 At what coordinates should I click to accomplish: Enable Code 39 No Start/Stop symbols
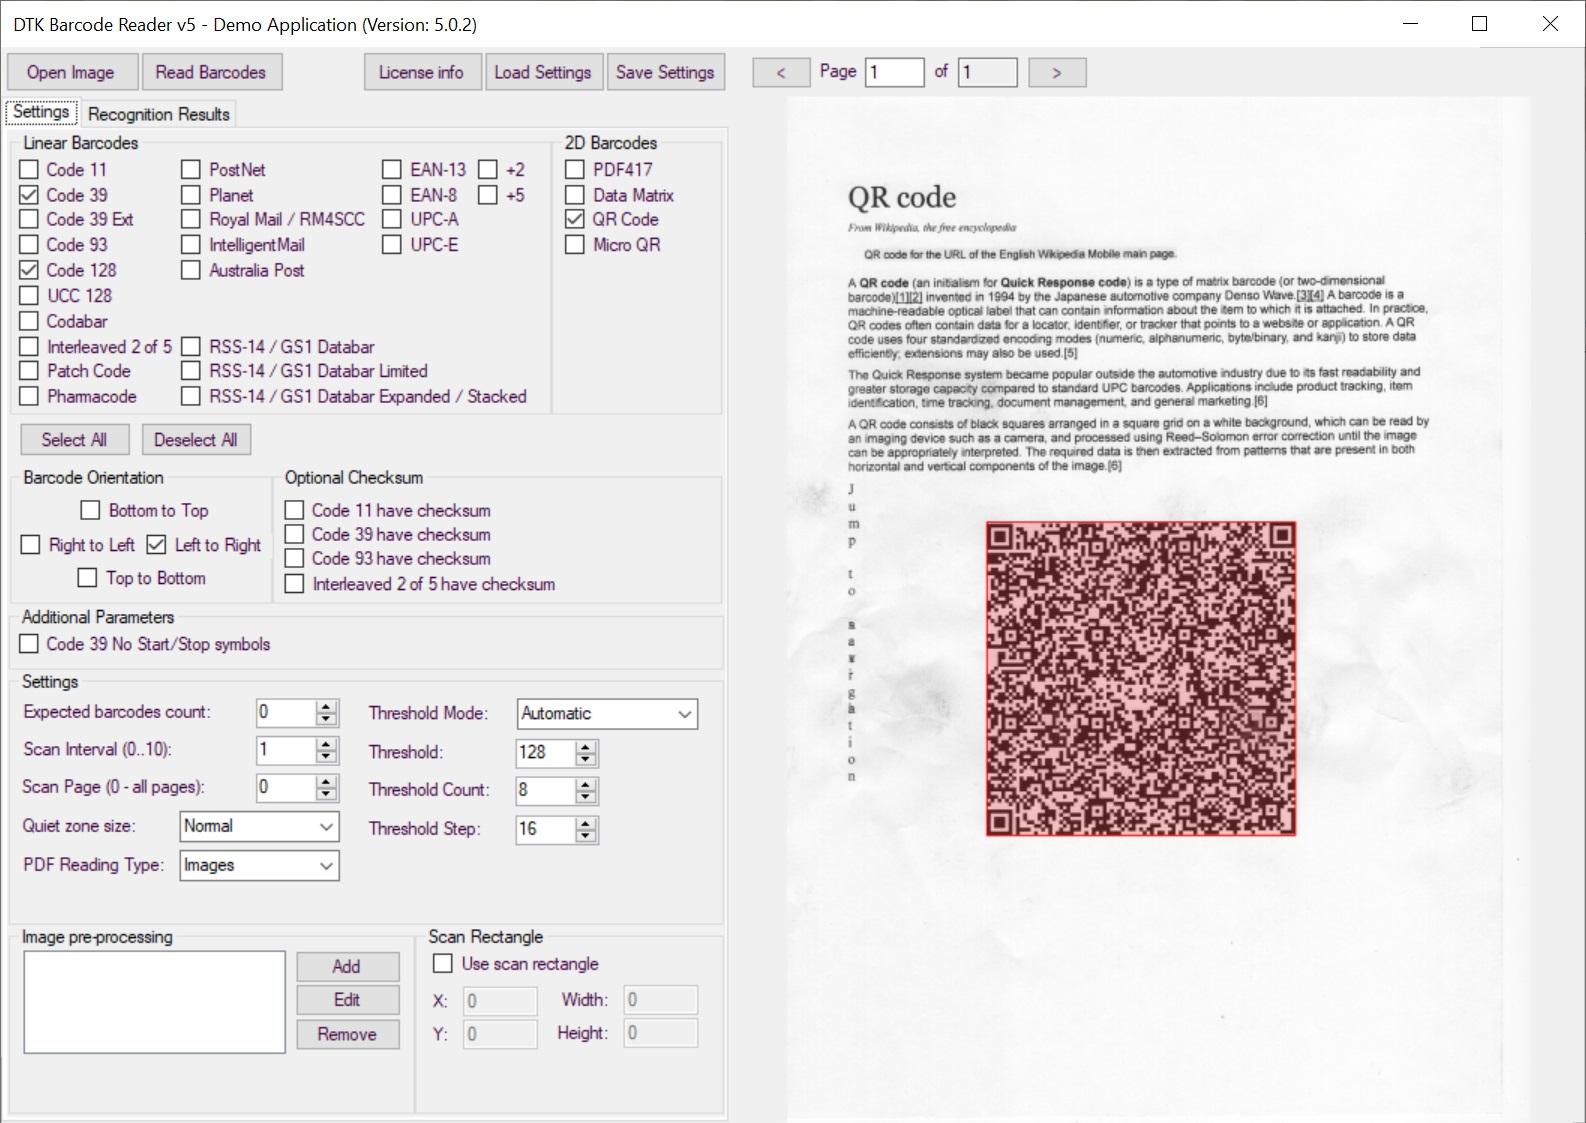[29, 644]
